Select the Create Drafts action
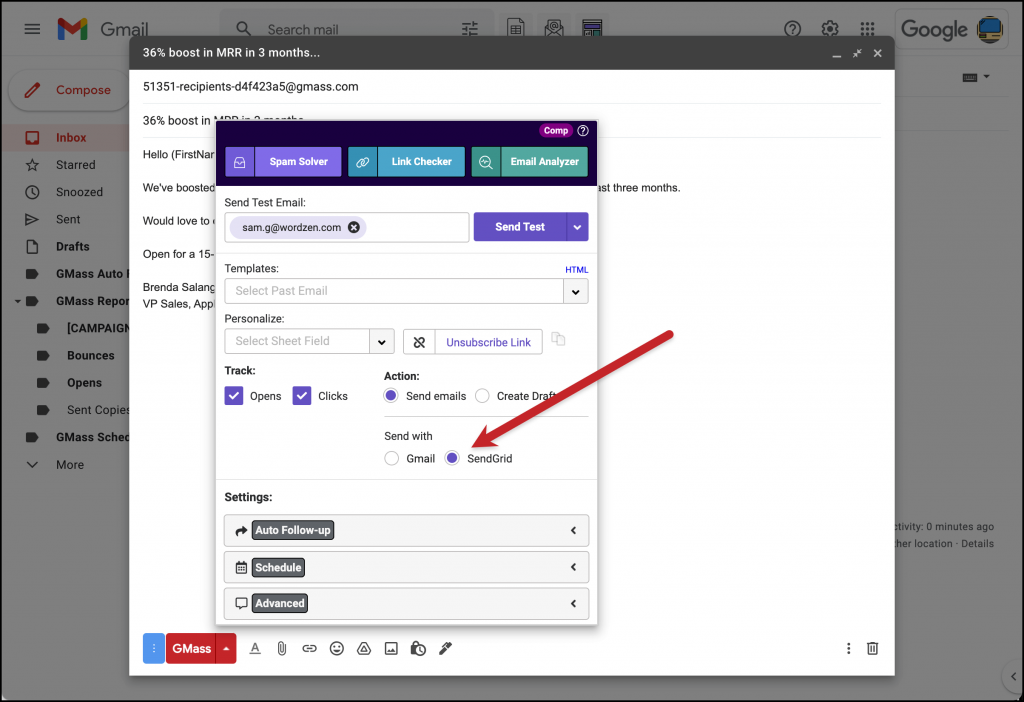This screenshot has height=702, width=1024. (x=482, y=395)
